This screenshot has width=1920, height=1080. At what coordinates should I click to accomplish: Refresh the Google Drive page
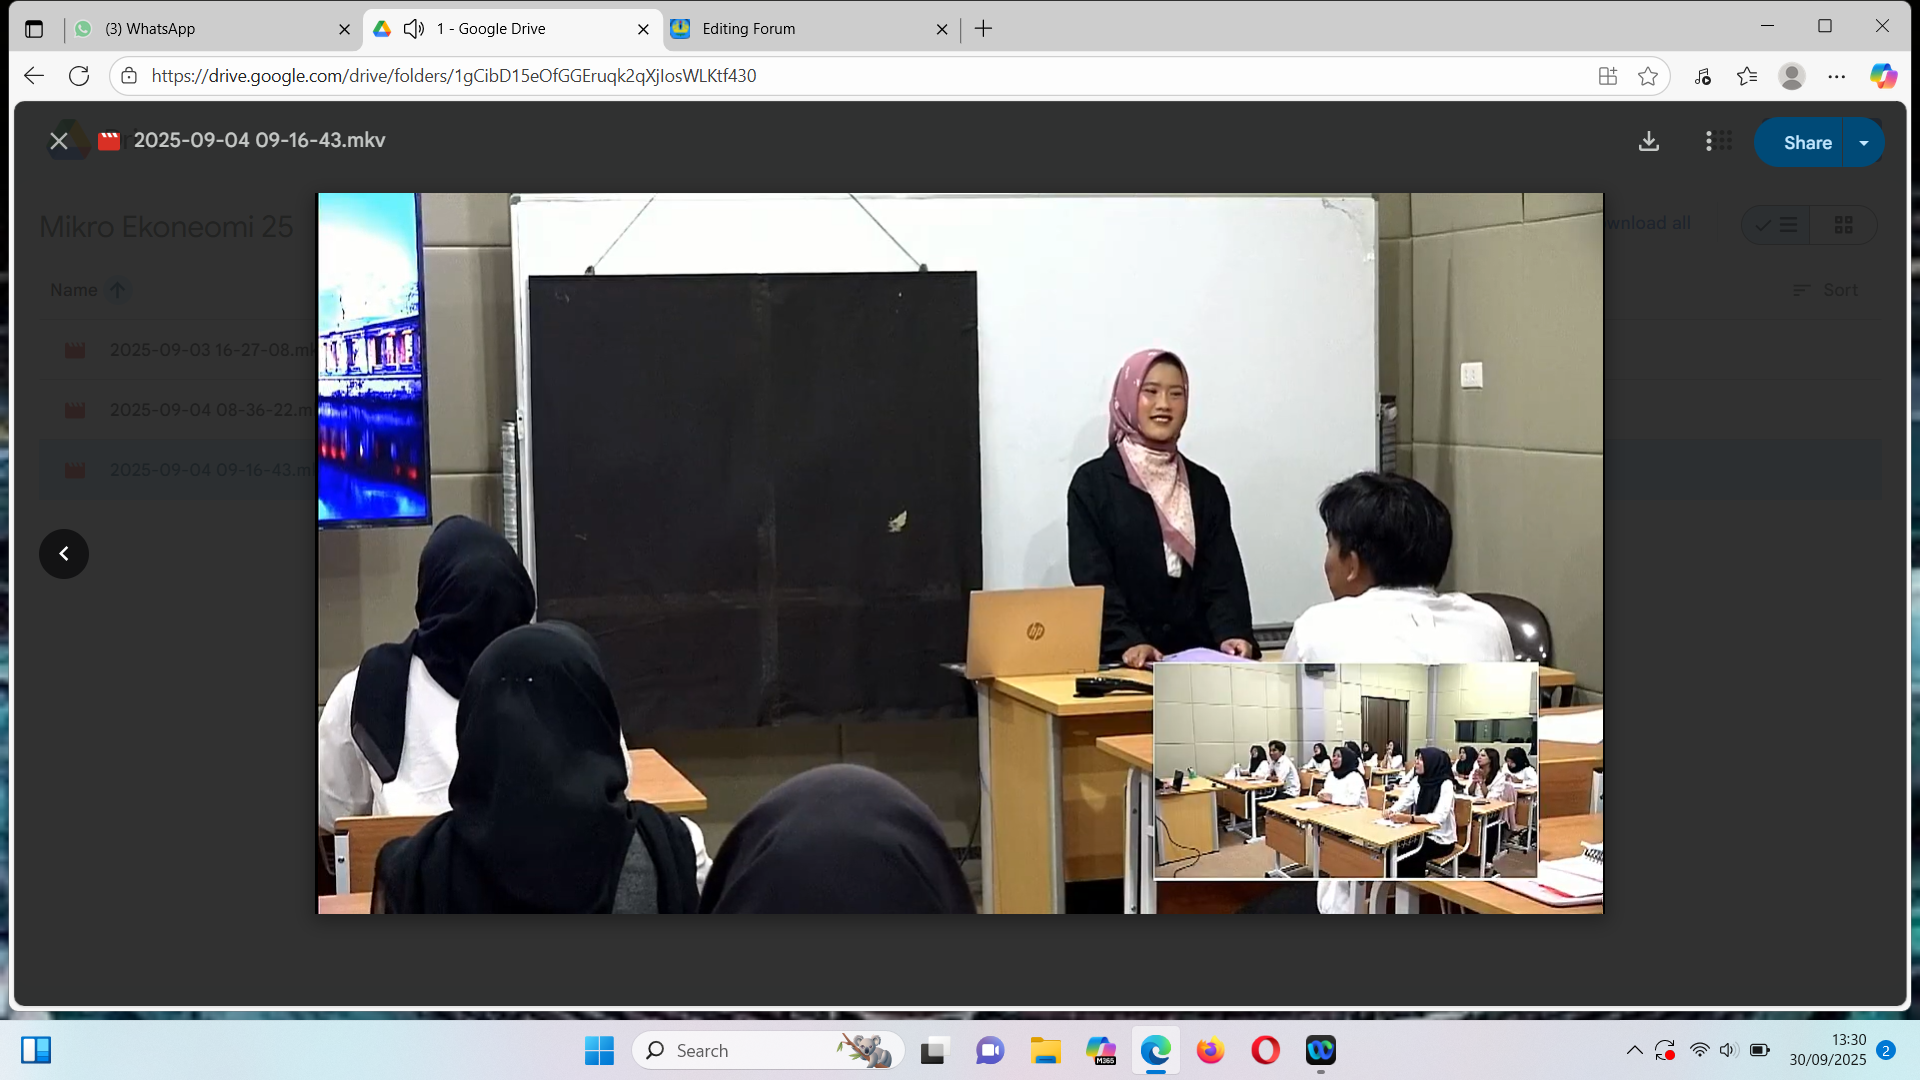pyautogui.click(x=79, y=76)
